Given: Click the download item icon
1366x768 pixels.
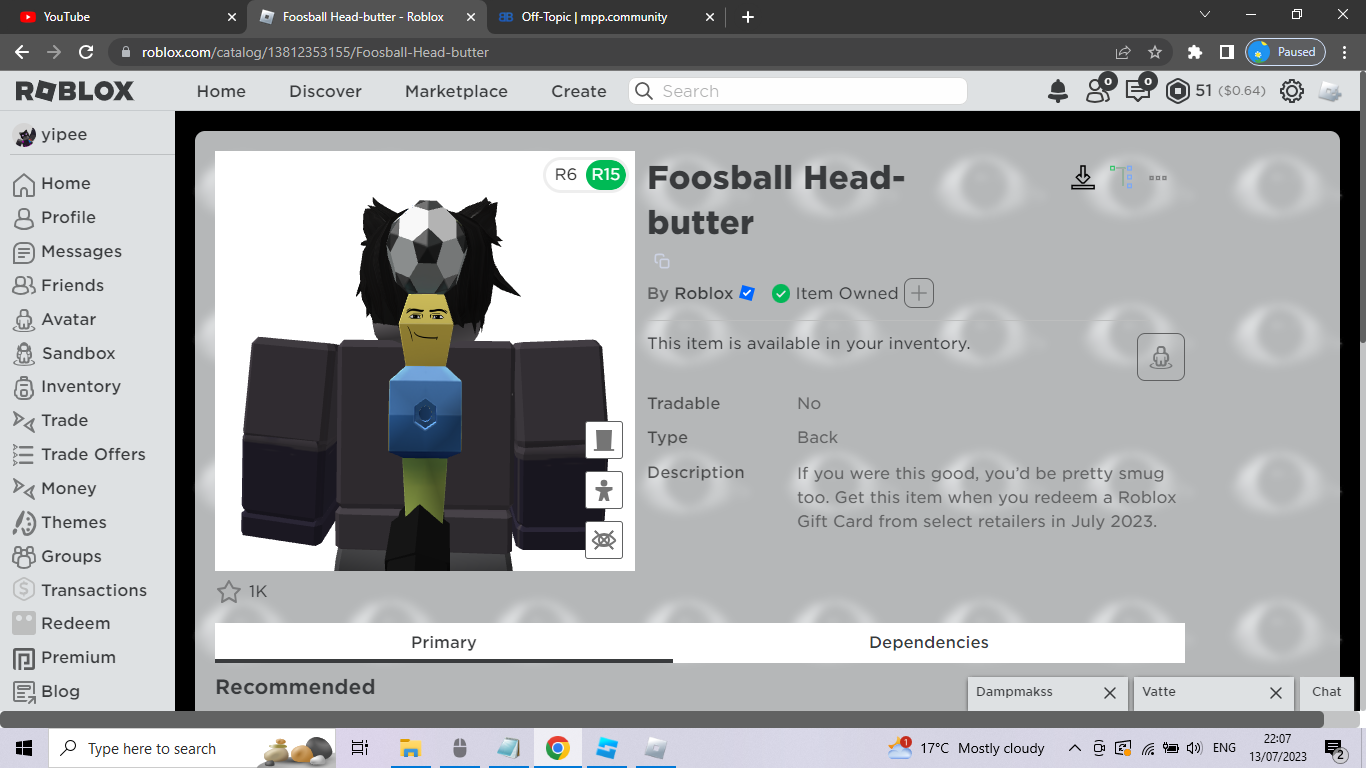Looking at the screenshot, I should (x=1082, y=178).
